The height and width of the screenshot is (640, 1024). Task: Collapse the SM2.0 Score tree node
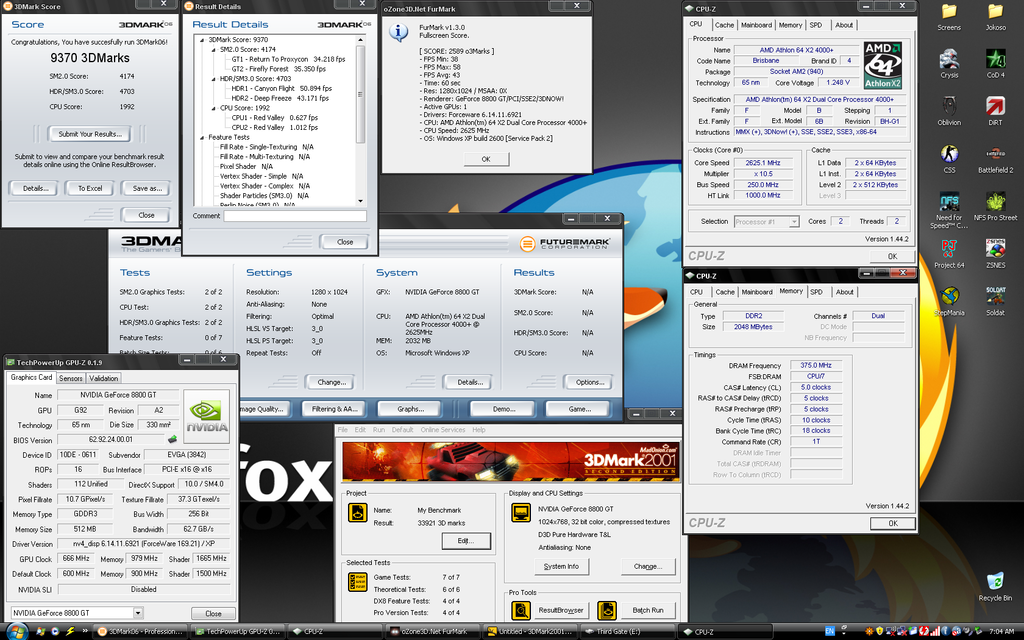click(214, 50)
